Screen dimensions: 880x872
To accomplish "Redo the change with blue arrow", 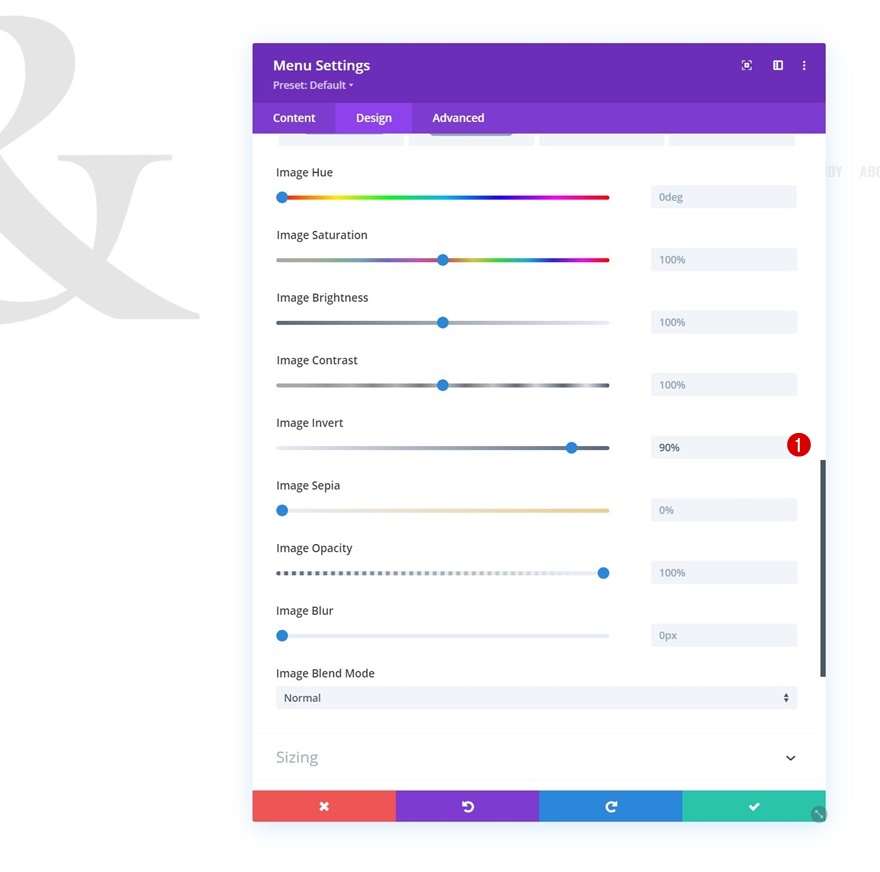I will (611, 806).
